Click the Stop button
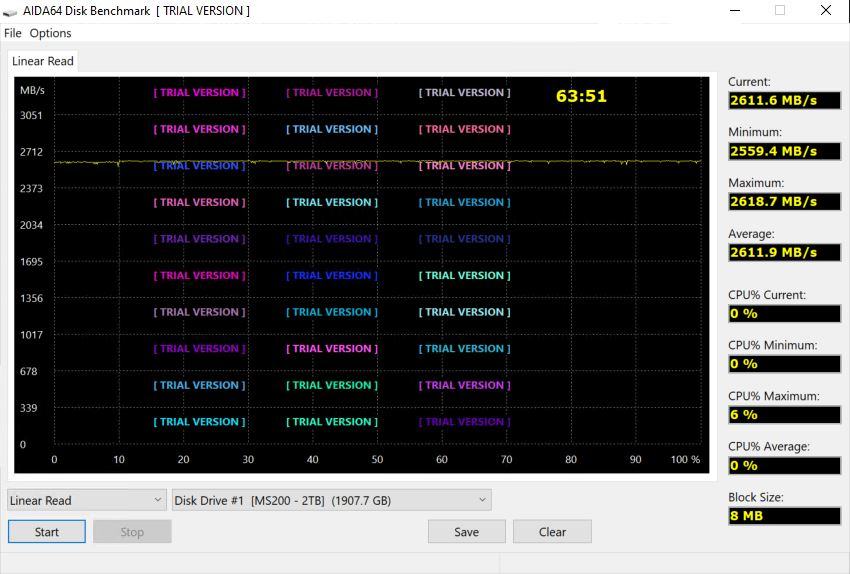Screen dimensions: 850x574 132,532
